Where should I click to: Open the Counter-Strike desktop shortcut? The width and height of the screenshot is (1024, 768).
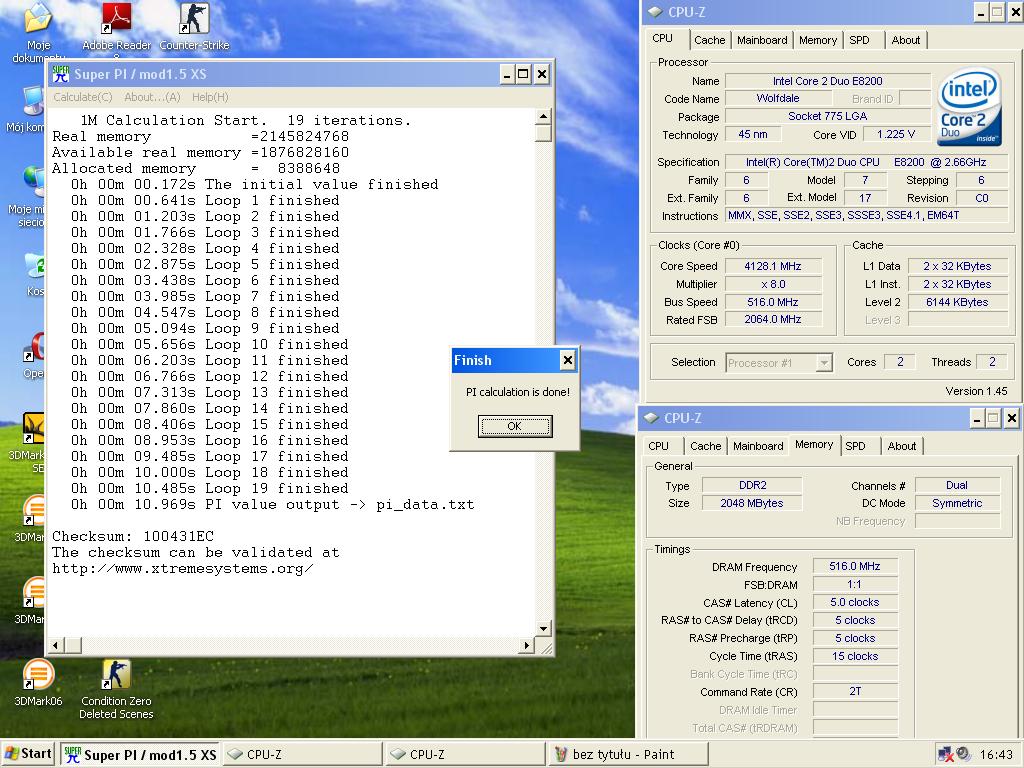194,26
